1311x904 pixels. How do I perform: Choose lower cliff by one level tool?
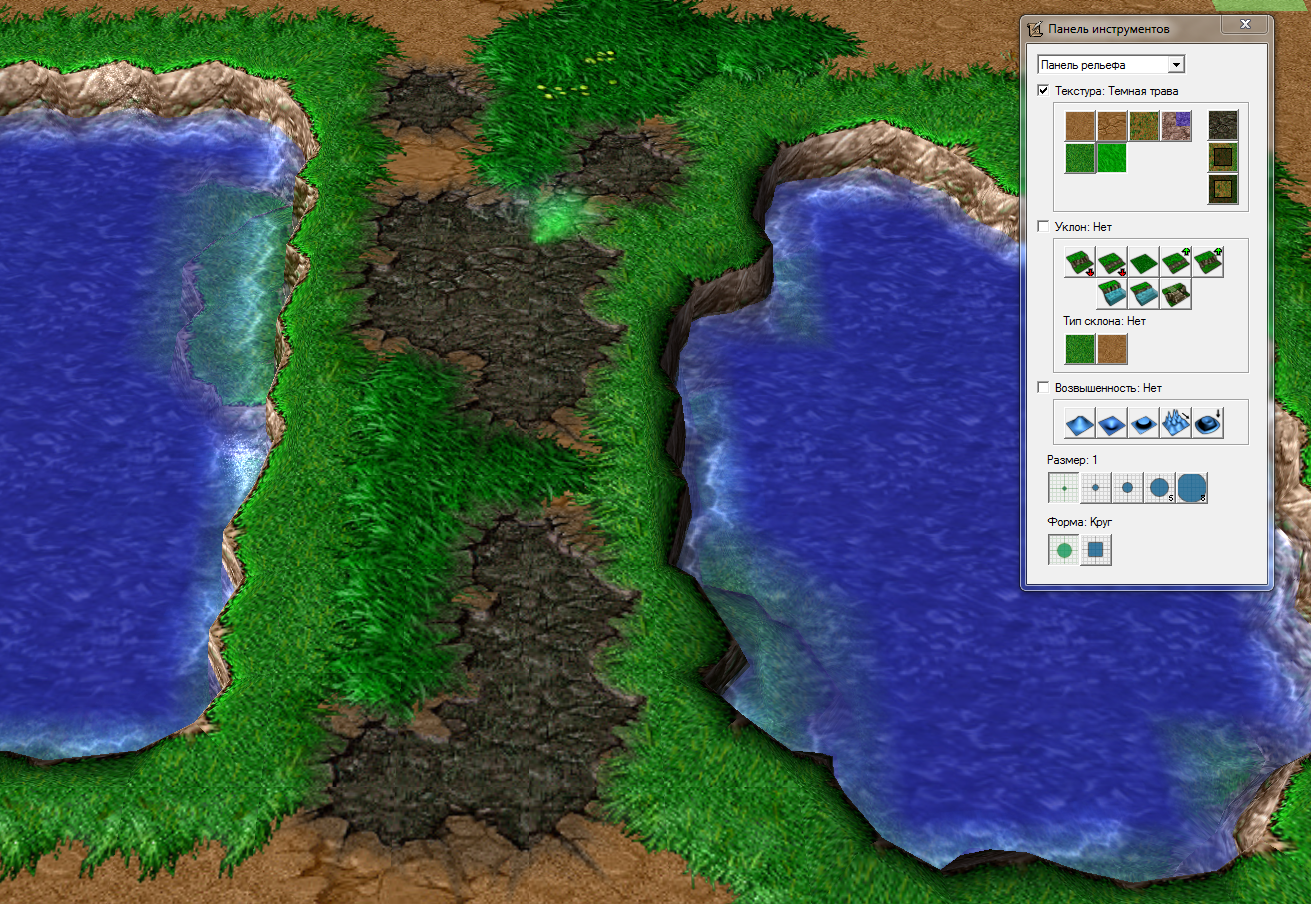click(1112, 262)
